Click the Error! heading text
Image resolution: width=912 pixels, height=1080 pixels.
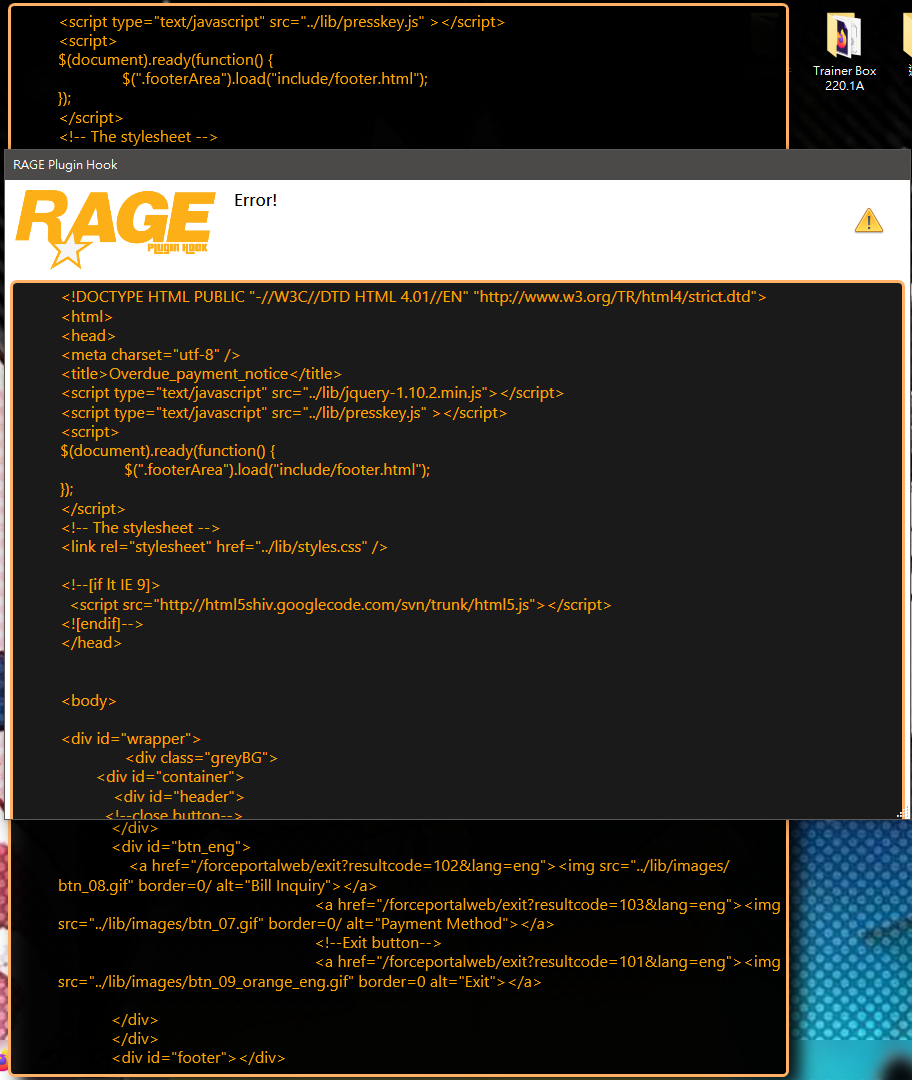[x=256, y=200]
